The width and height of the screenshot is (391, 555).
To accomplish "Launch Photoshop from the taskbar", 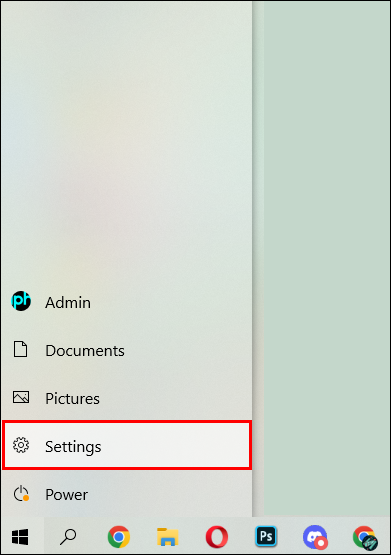I will pos(266,536).
